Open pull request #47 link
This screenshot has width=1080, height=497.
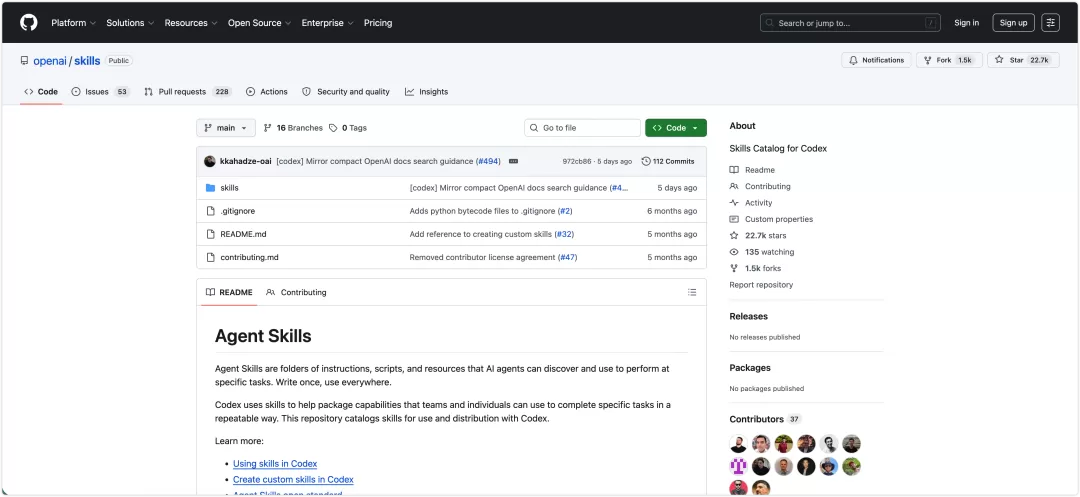(x=568, y=257)
